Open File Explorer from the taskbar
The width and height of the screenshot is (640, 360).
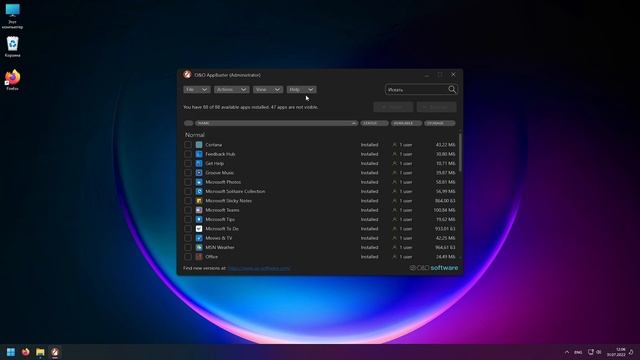[x=40, y=352]
